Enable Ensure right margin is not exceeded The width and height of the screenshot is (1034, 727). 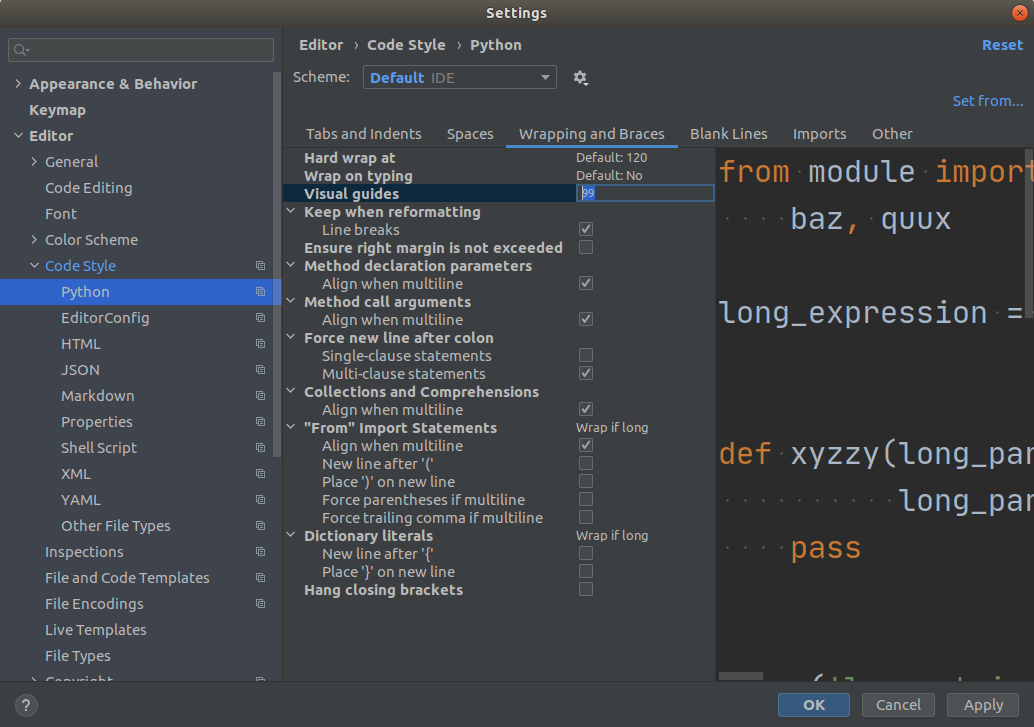click(585, 247)
